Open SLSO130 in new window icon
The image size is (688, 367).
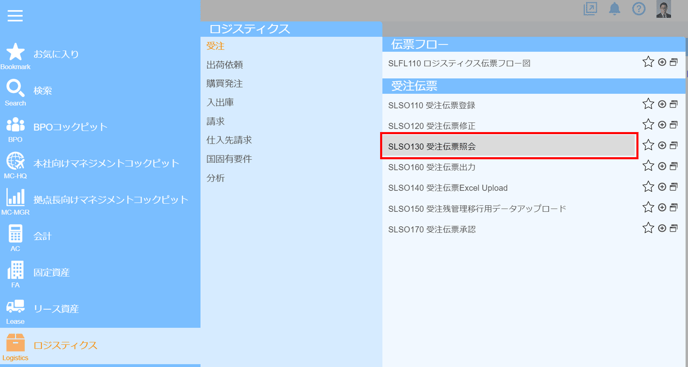[x=674, y=146]
